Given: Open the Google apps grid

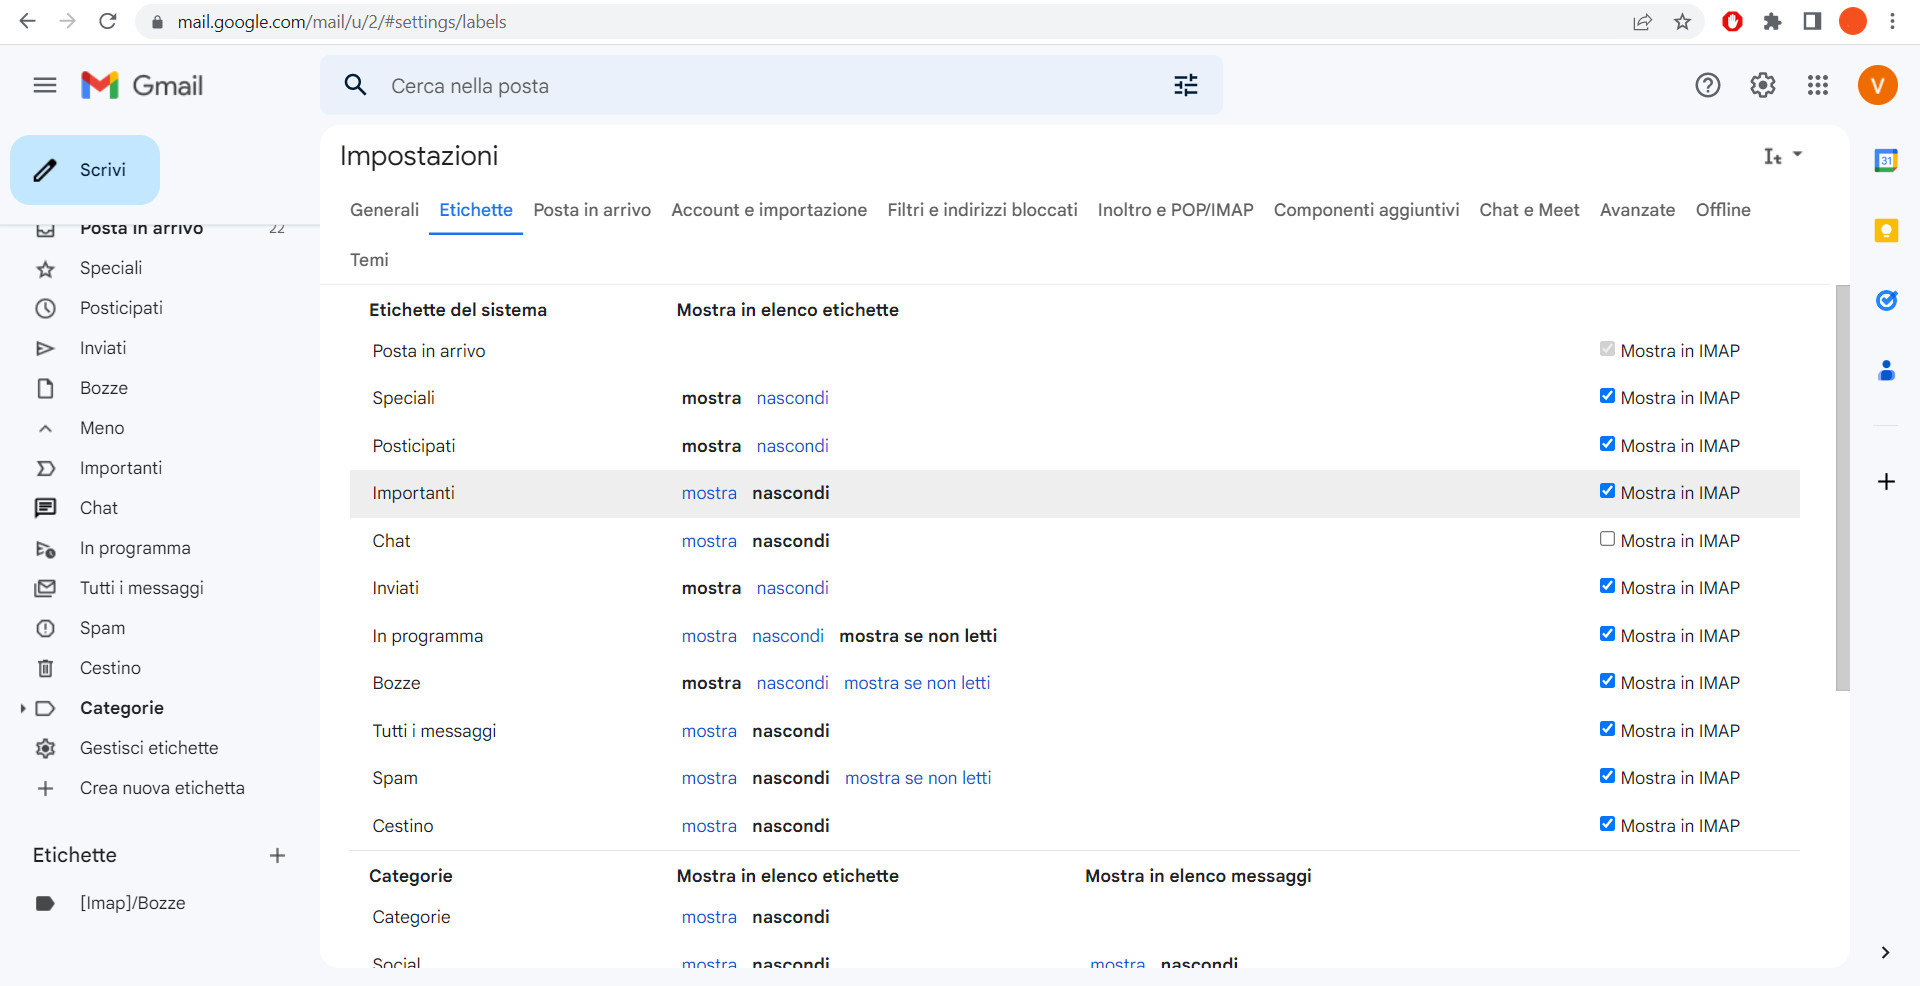Looking at the screenshot, I should 1817,86.
